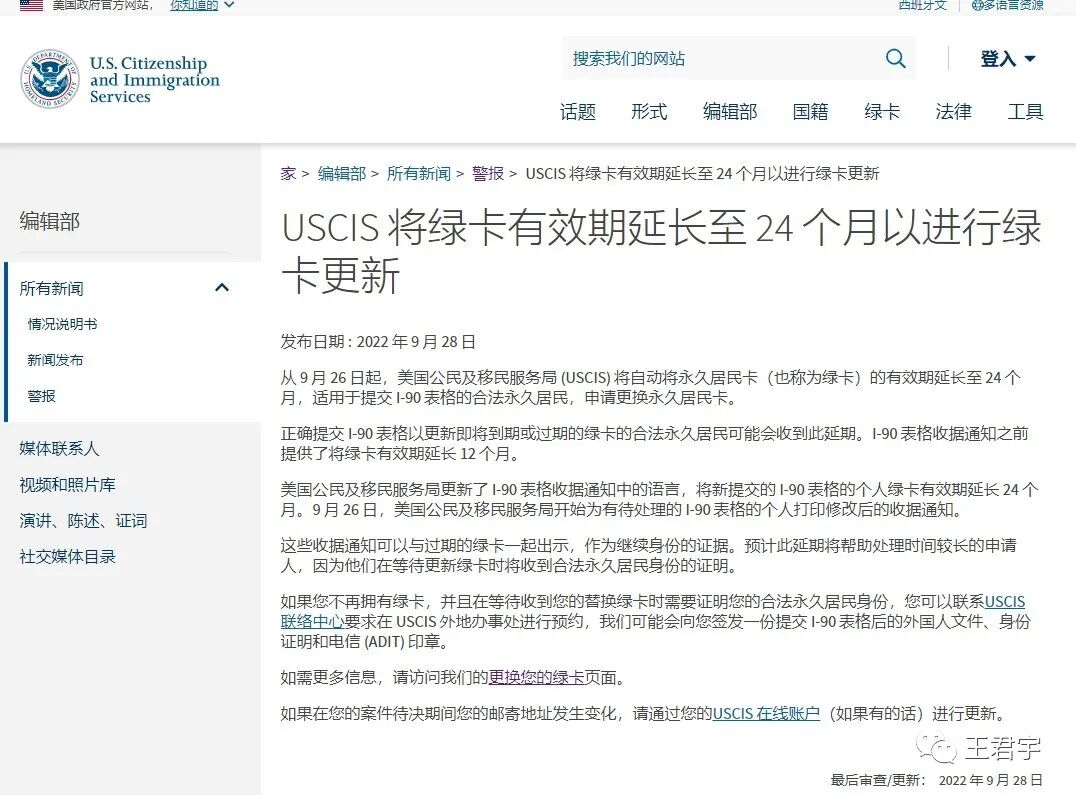Click the article headline USCIS 将绿卡有效期延长
This screenshot has height=795, width=1076.
click(x=661, y=252)
